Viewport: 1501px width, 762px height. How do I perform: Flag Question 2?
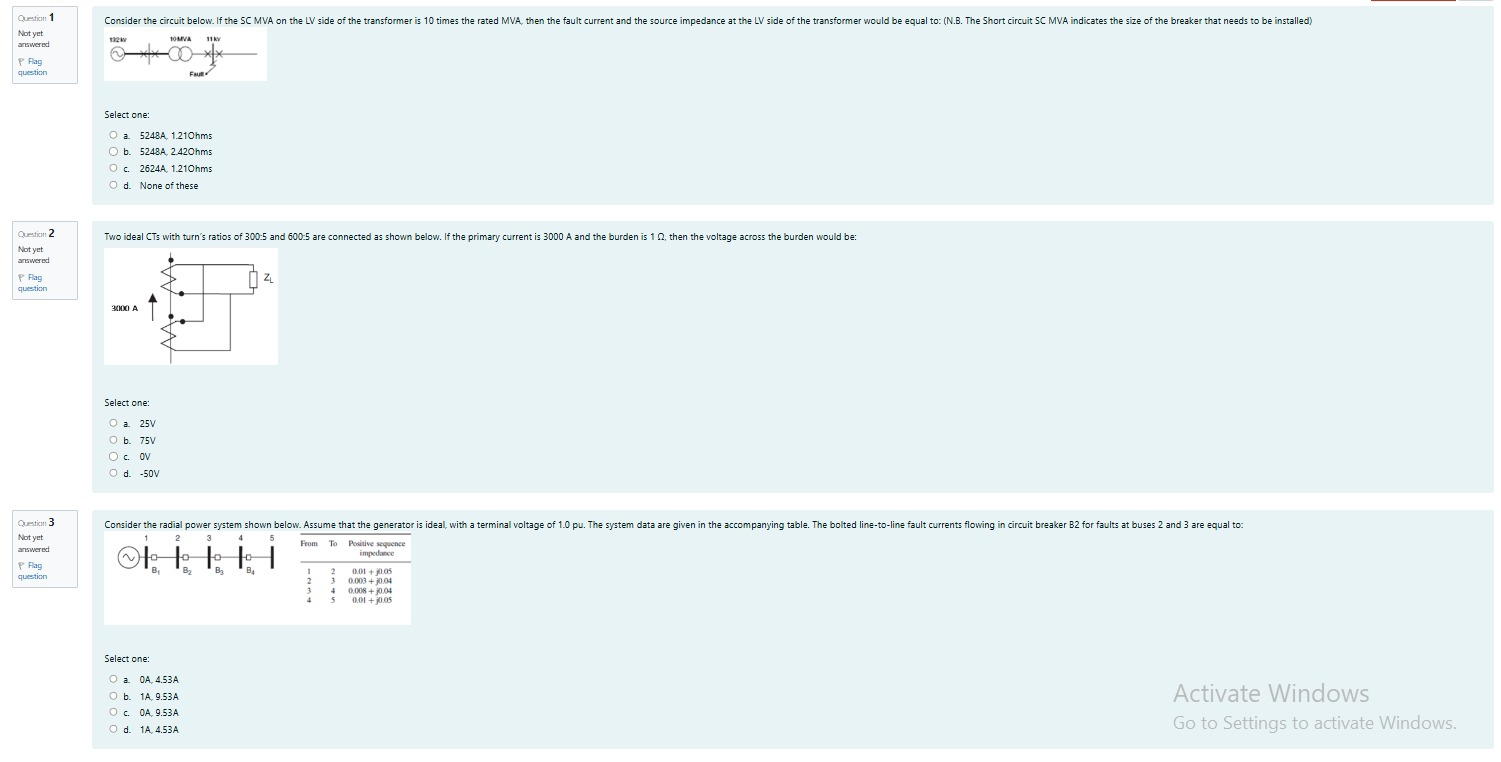pos(32,283)
